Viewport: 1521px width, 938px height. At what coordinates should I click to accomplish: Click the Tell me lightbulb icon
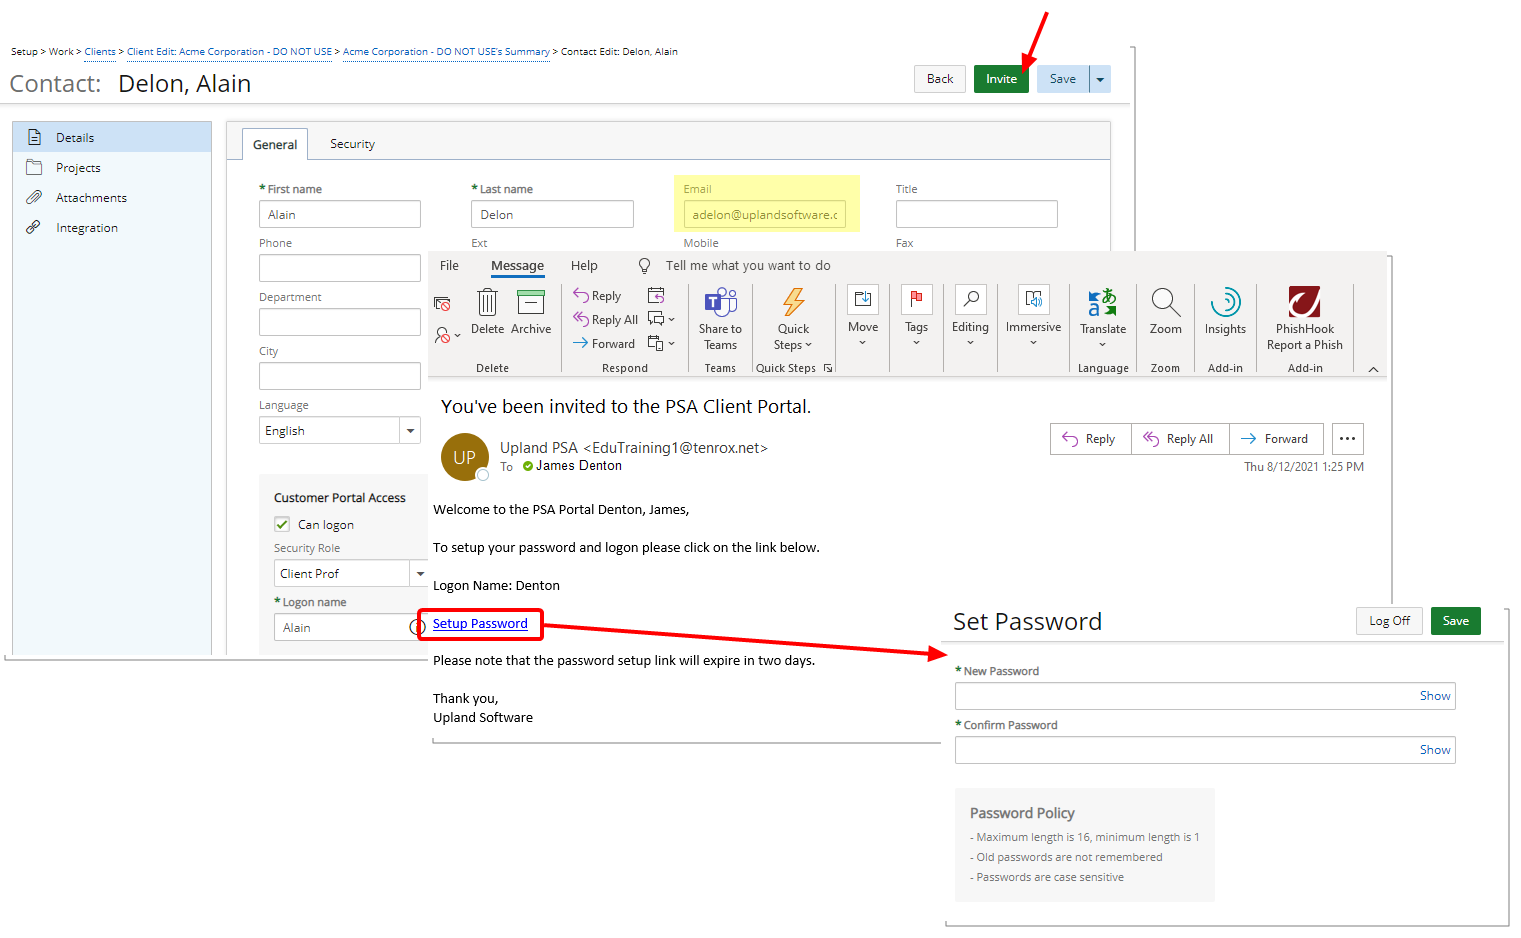pos(644,266)
